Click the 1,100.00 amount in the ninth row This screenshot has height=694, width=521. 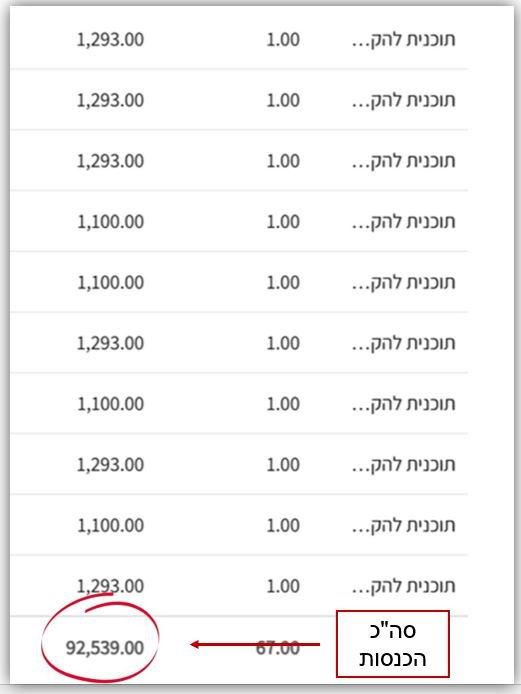pos(110,525)
